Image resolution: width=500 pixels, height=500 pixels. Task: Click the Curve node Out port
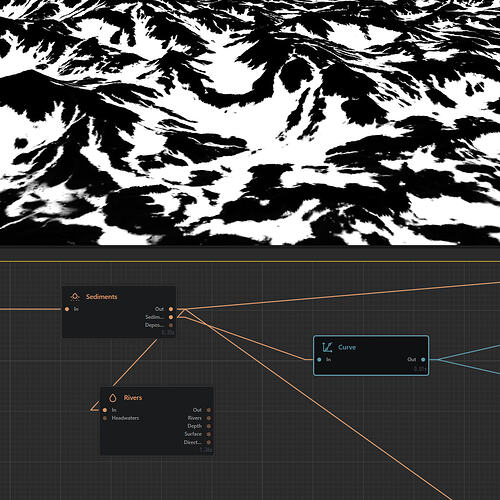(423, 360)
